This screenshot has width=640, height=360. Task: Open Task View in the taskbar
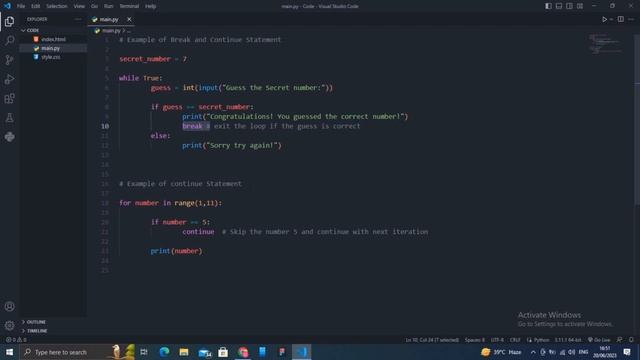(x=144, y=352)
